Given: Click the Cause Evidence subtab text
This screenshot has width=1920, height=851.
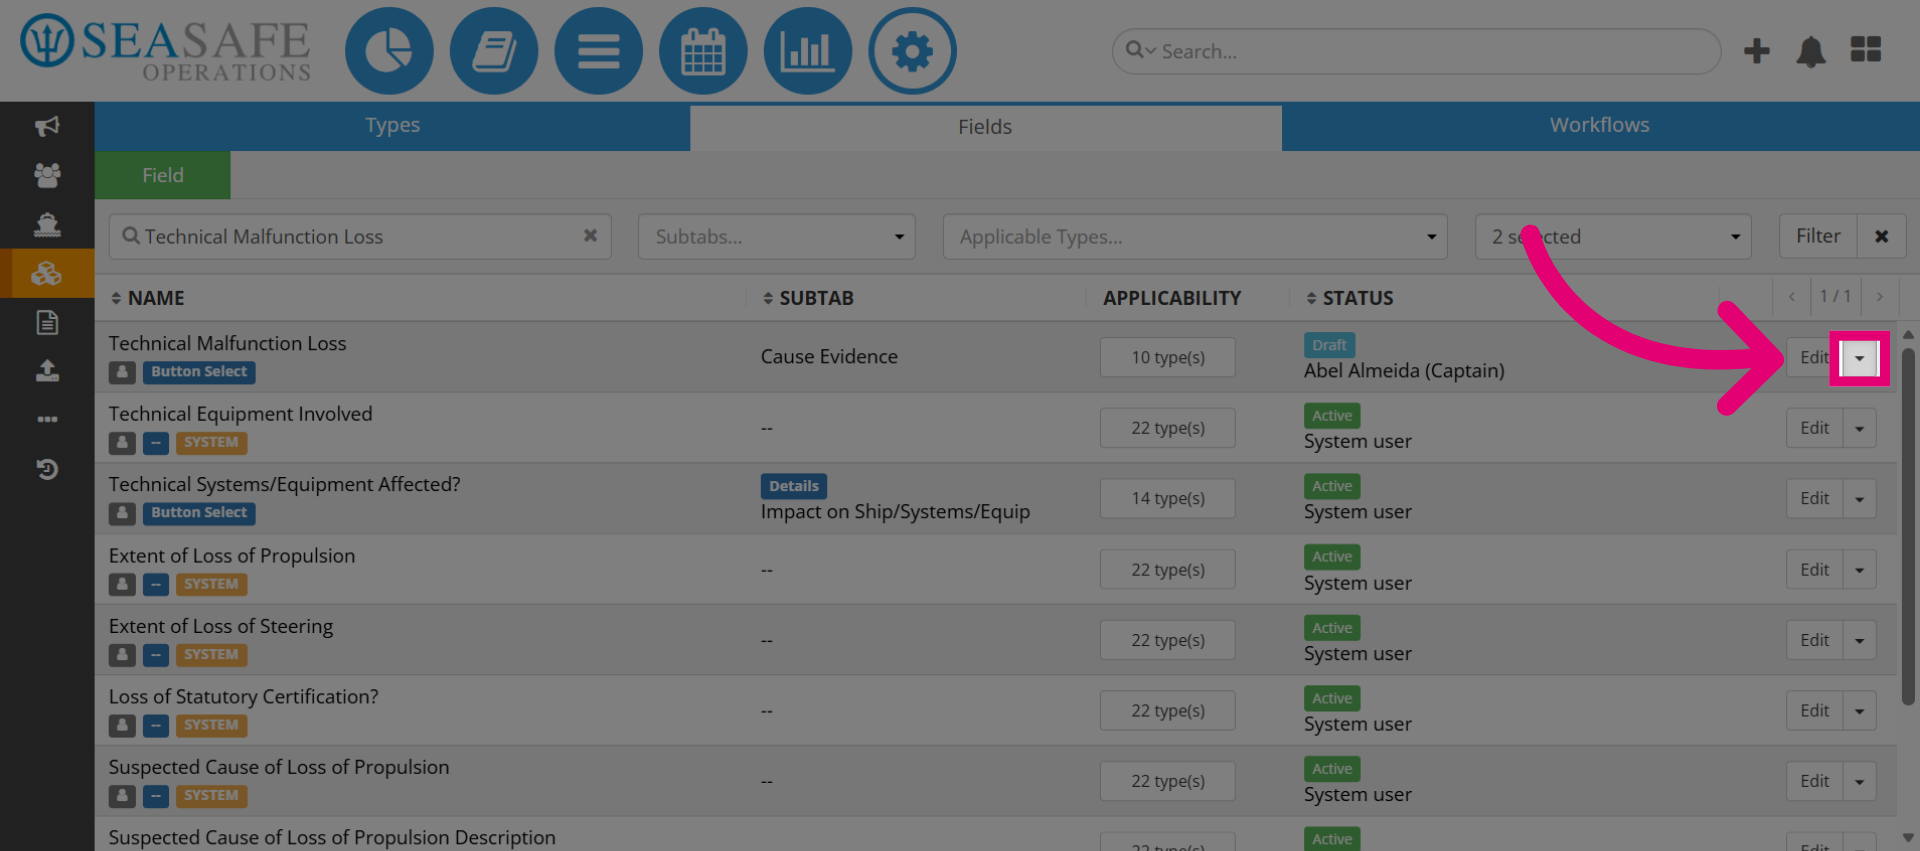Looking at the screenshot, I should 829,357.
